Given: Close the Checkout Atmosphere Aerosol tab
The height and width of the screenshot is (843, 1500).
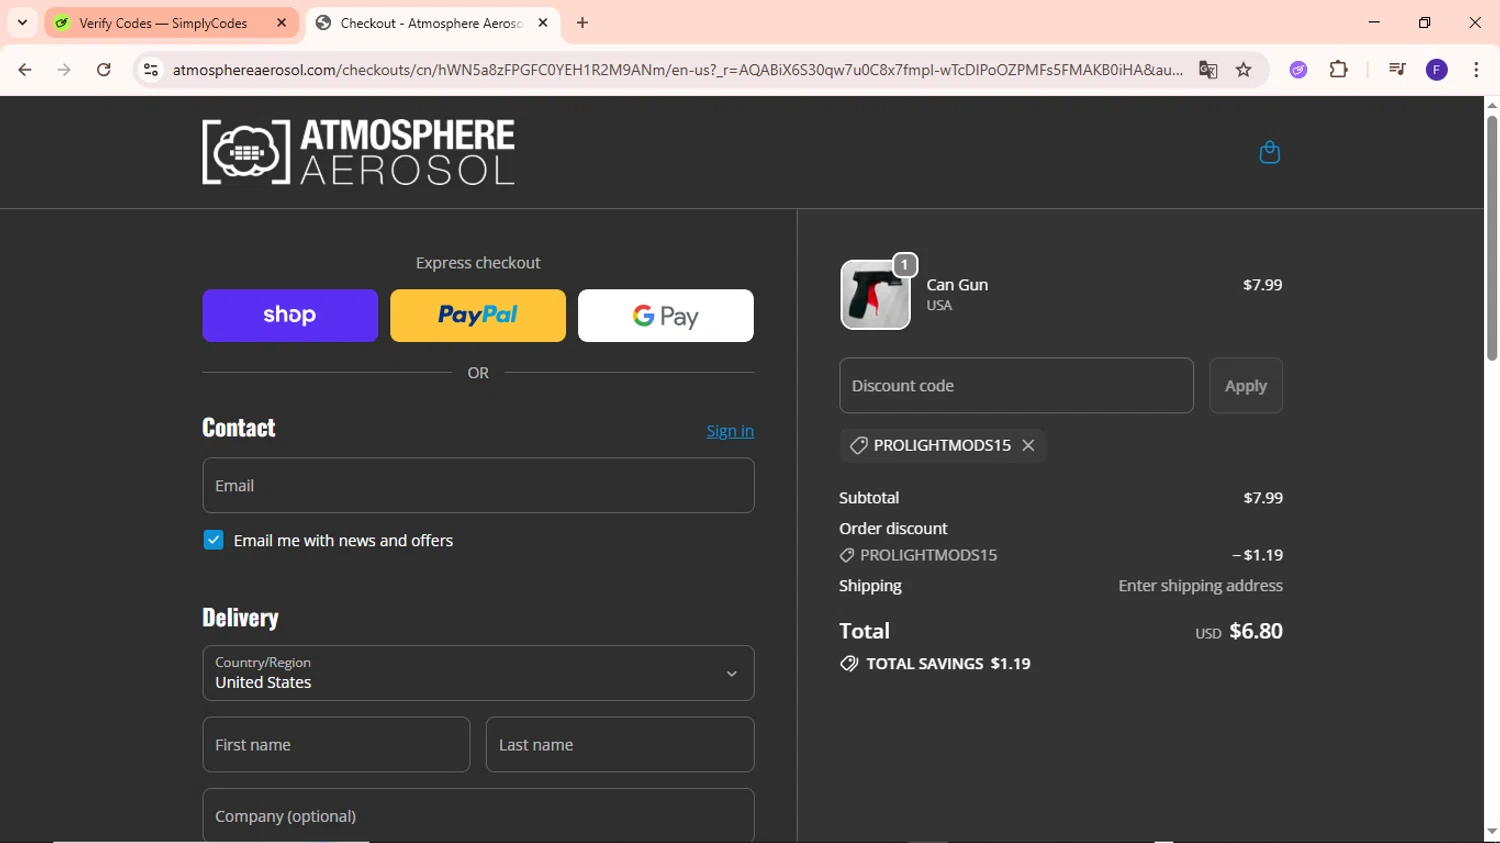Looking at the screenshot, I should [543, 23].
